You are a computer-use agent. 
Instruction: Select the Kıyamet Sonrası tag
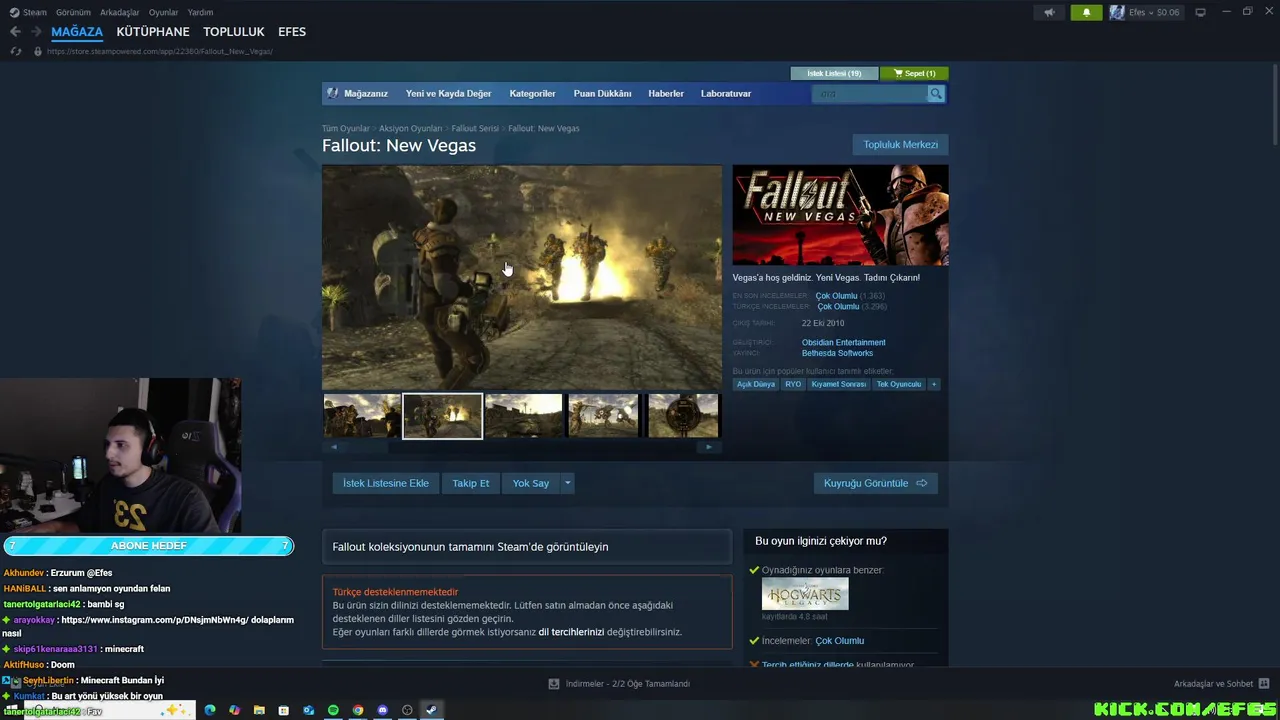(839, 384)
